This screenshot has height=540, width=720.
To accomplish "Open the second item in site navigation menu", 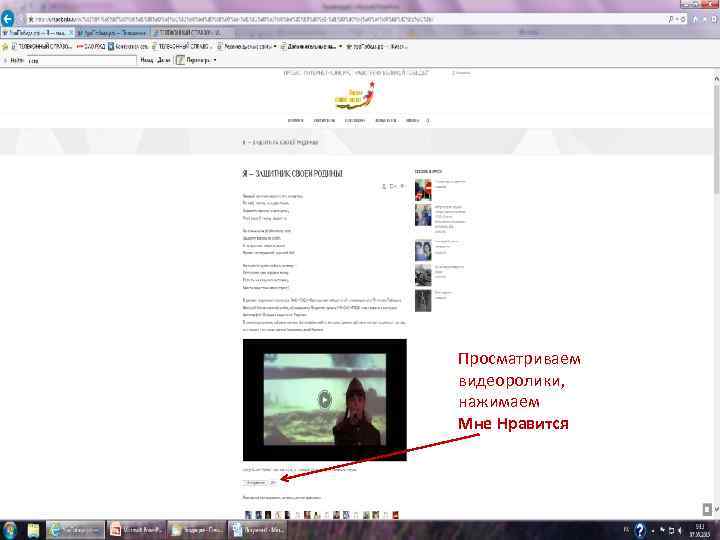I will [x=324, y=120].
